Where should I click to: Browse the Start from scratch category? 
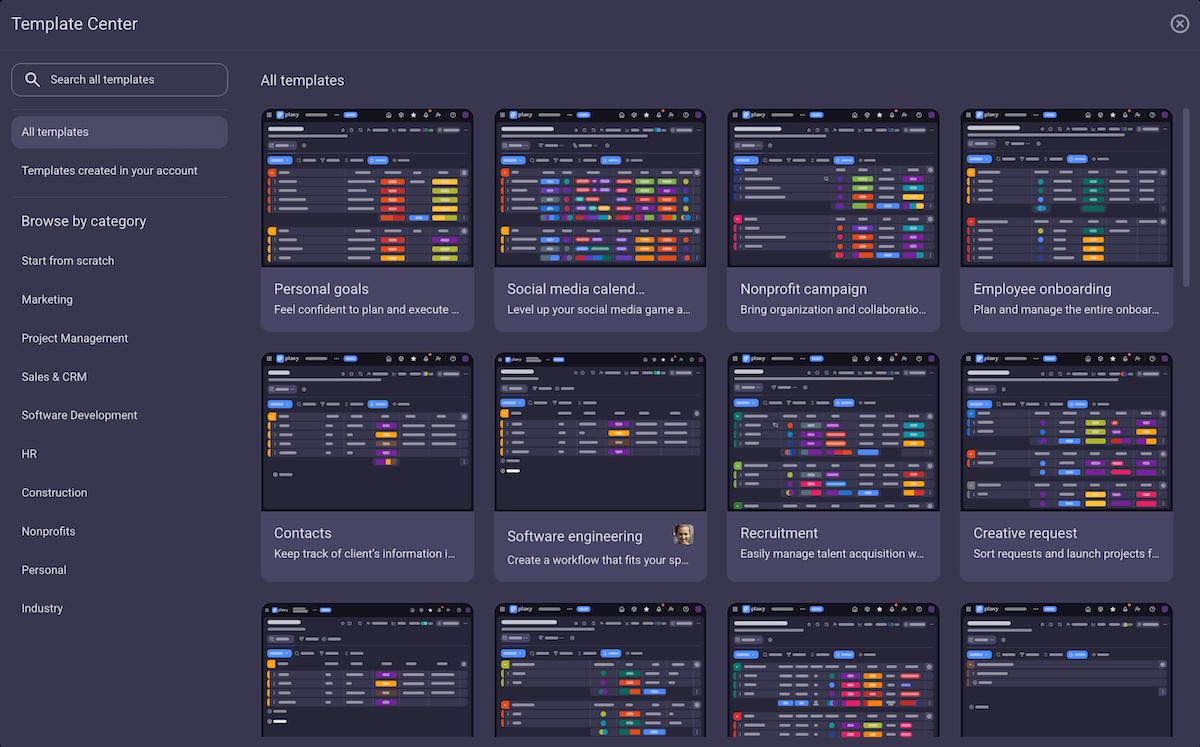pyautogui.click(x=68, y=261)
